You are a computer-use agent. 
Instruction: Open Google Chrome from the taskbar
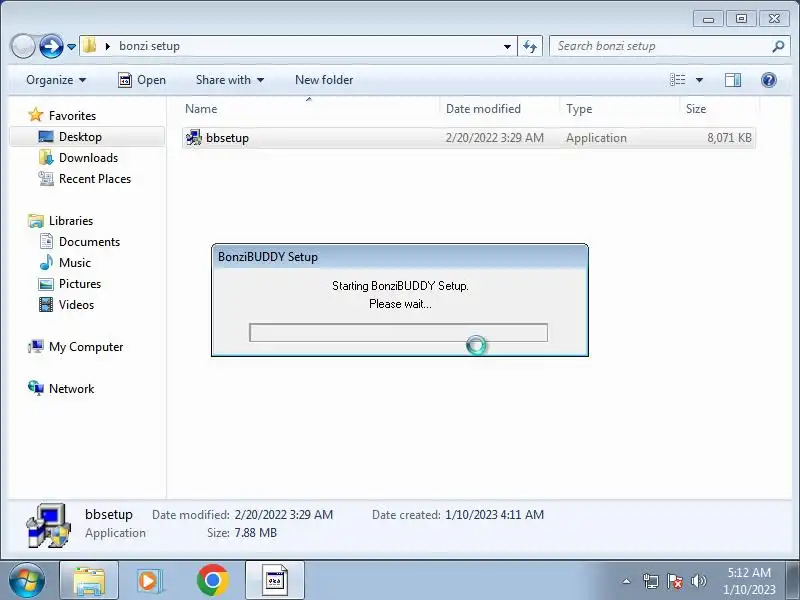point(213,581)
